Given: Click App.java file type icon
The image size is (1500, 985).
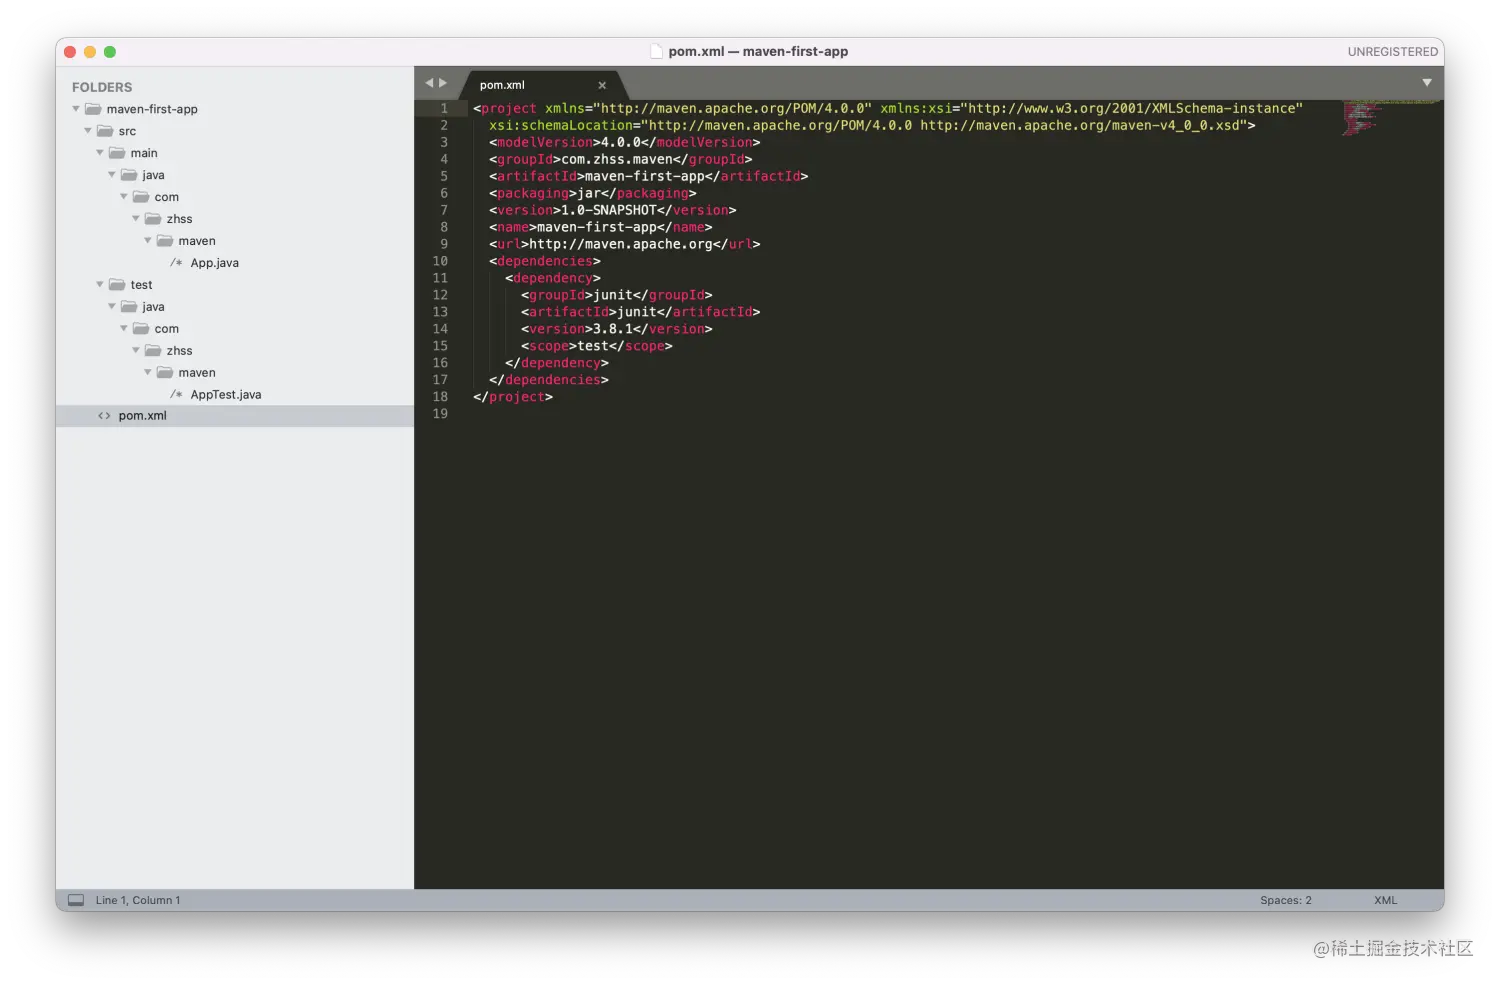Looking at the screenshot, I should pyautogui.click(x=177, y=263).
